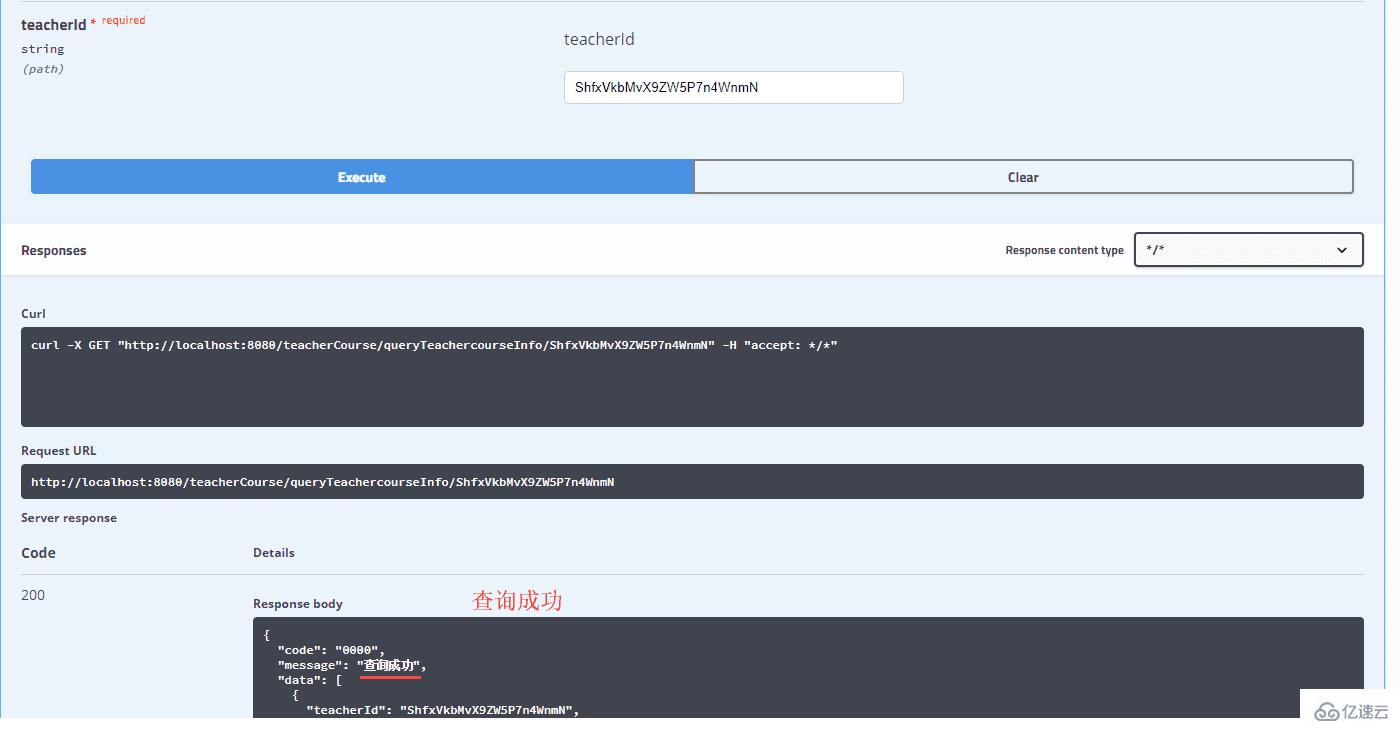Image resolution: width=1400 pixels, height=733 pixels.
Task: Click the 200 status code
Action: 33,595
